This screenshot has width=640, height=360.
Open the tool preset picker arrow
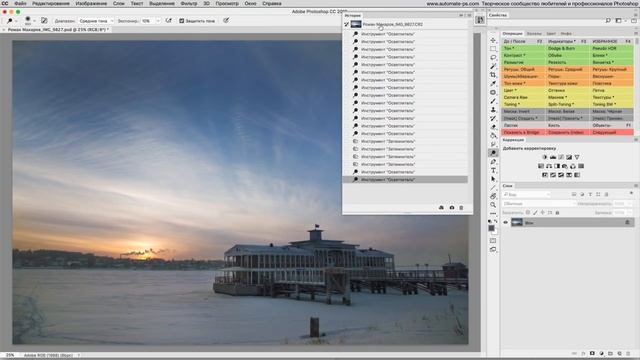point(16,21)
